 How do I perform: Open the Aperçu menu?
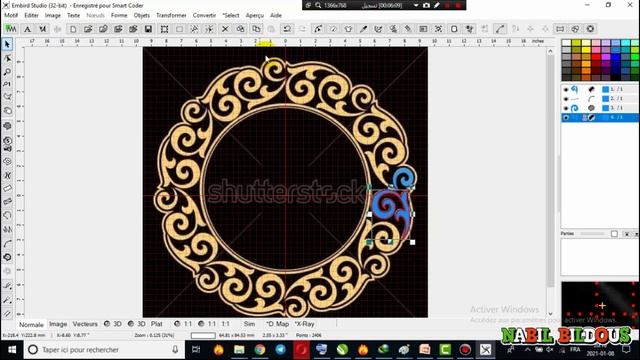[255, 15]
